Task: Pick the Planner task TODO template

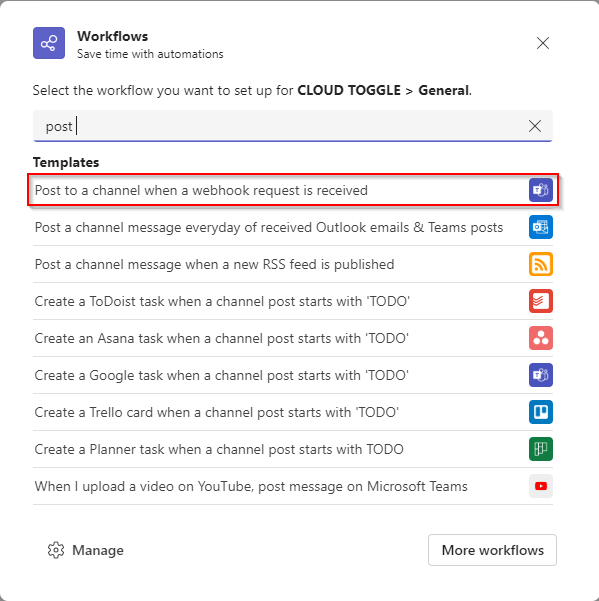Action: tap(293, 449)
